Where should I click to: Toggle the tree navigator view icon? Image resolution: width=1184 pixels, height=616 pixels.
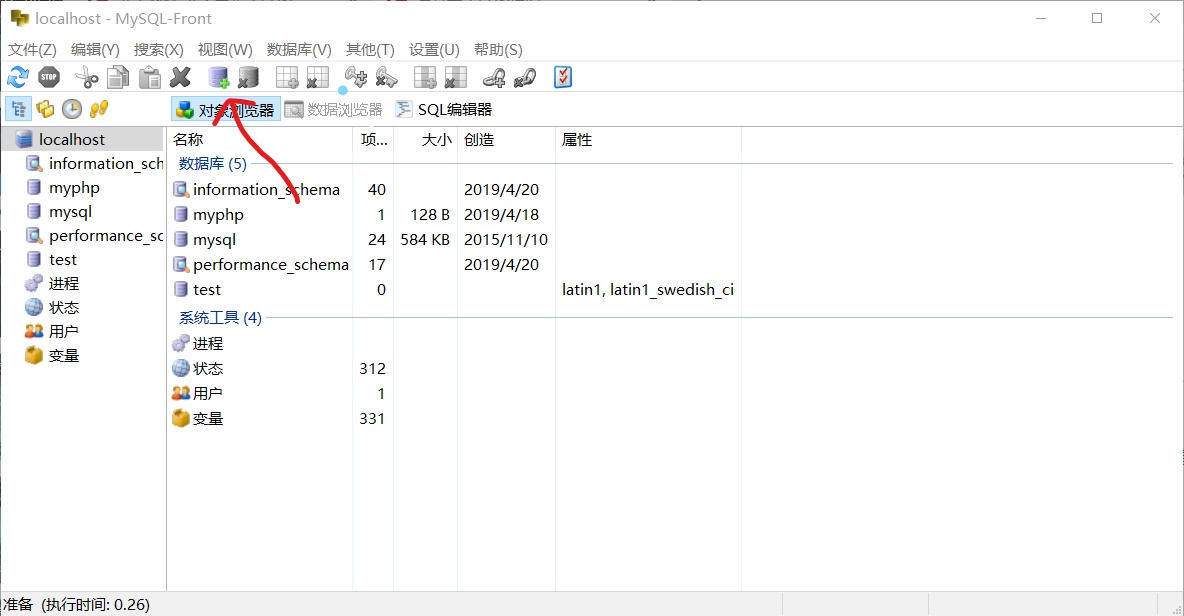(18, 109)
